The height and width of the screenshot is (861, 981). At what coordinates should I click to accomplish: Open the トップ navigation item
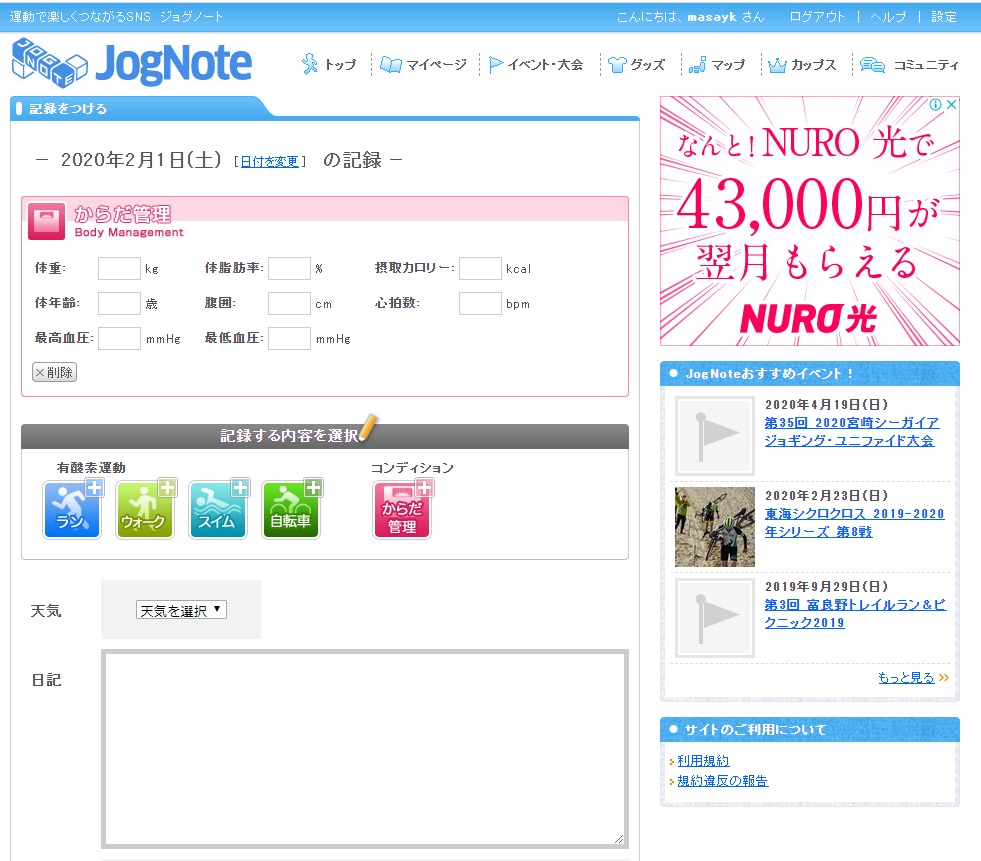328,64
